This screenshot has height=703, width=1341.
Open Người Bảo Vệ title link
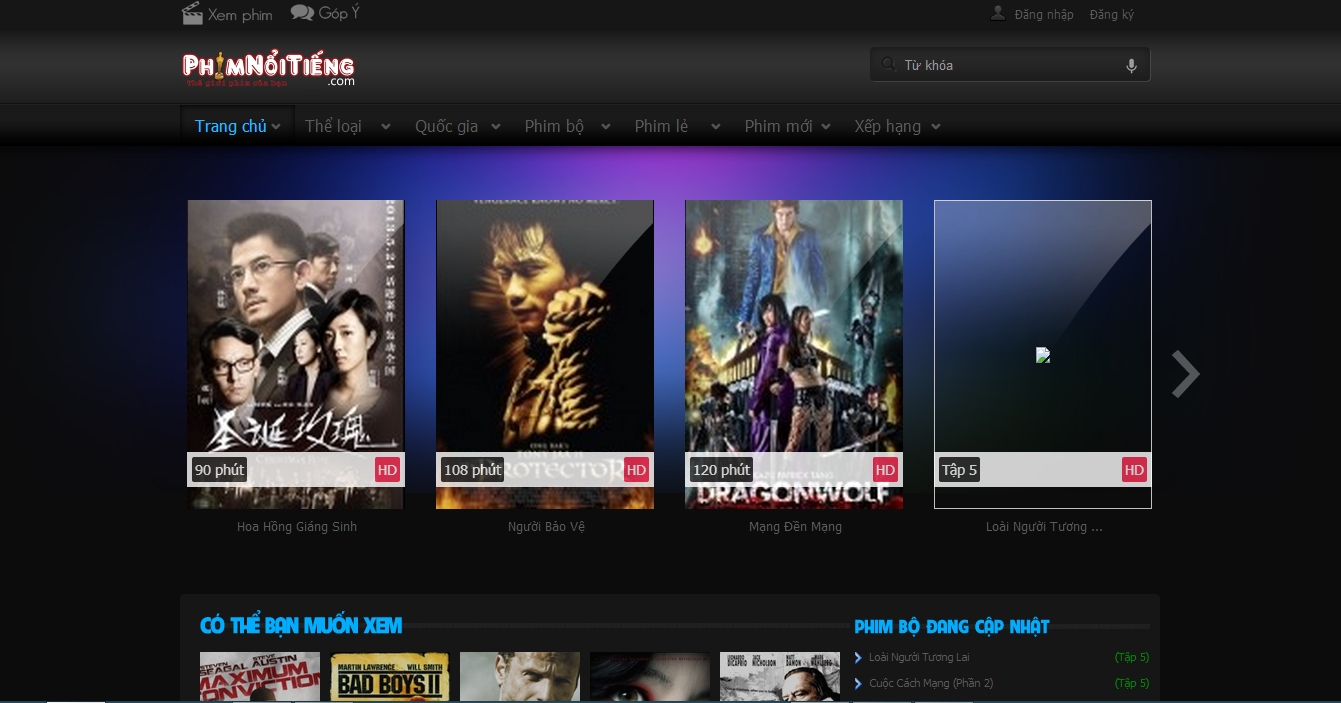546,527
